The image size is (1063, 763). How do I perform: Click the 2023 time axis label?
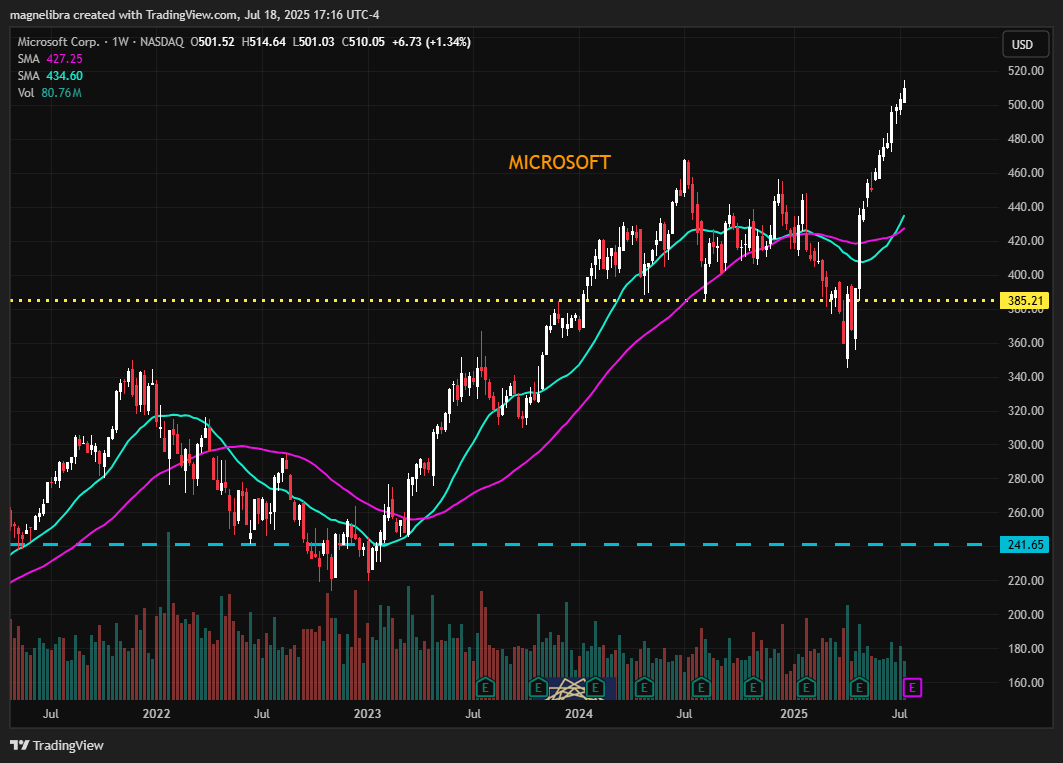pyautogui.click(x=367, y=713)
